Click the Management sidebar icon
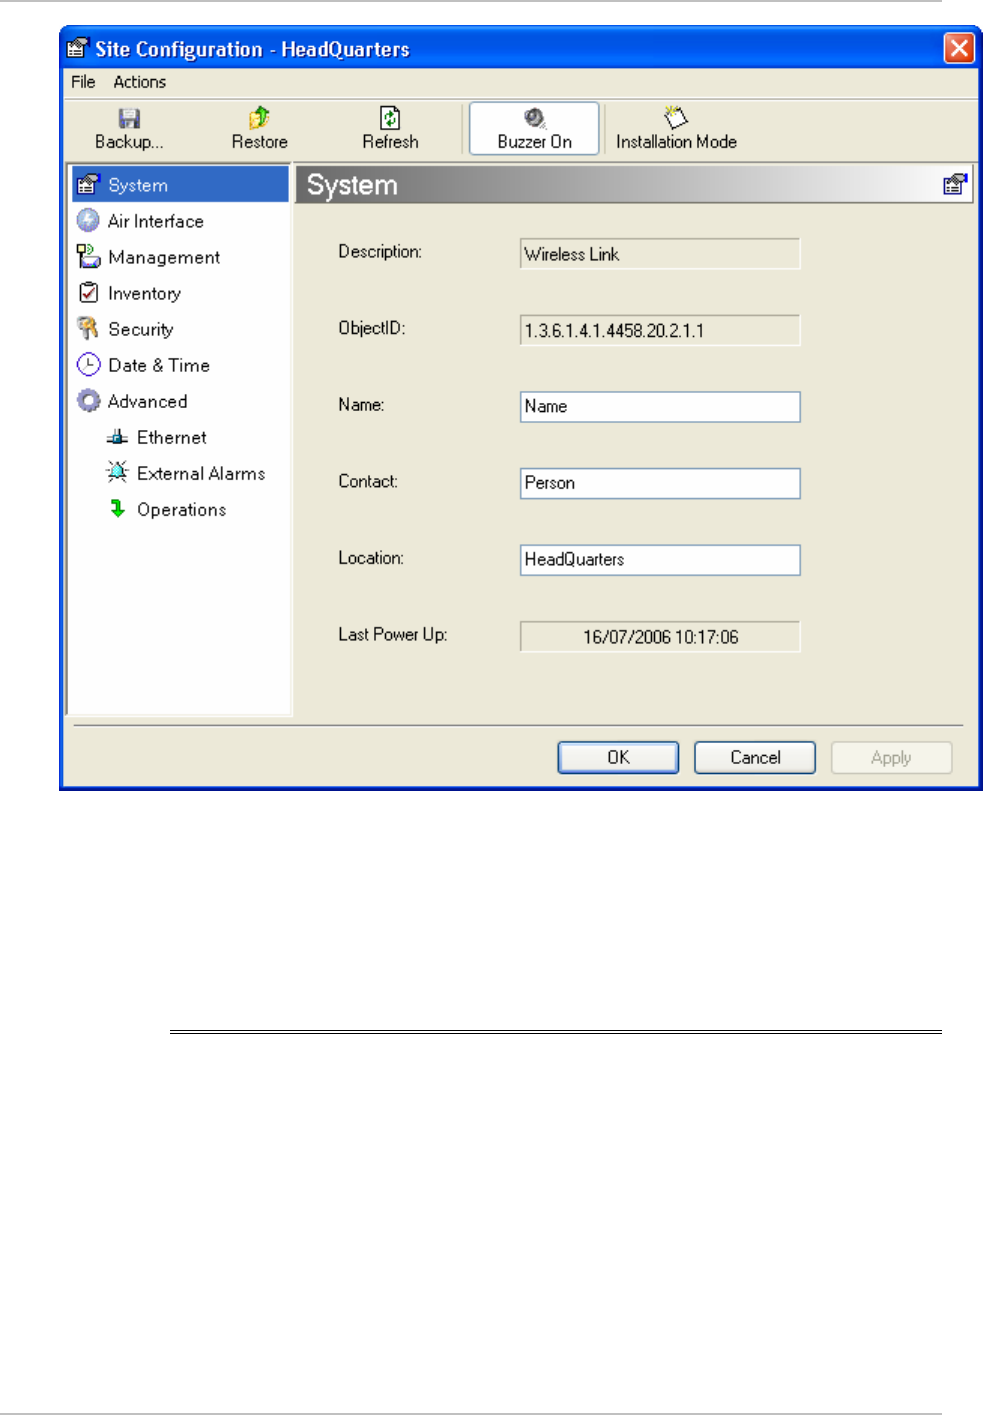983x1415 pixels. (x=88, y=256)
